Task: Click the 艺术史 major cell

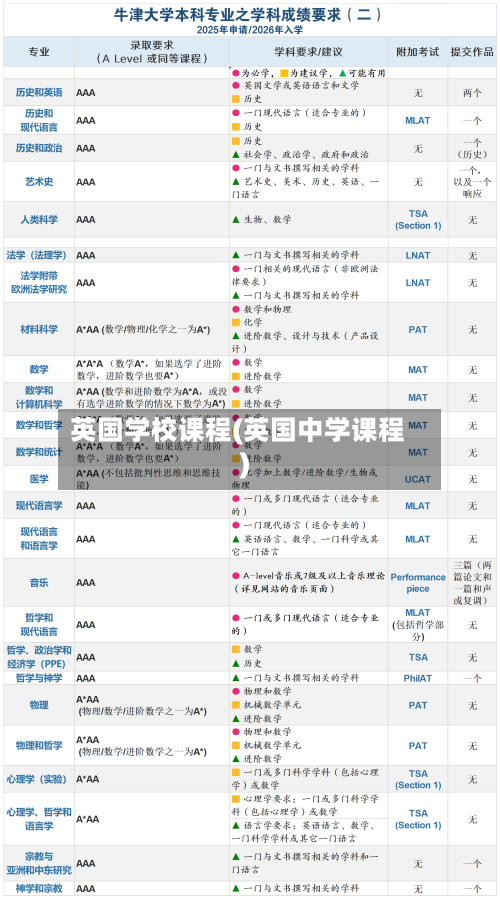Action: 39,182
